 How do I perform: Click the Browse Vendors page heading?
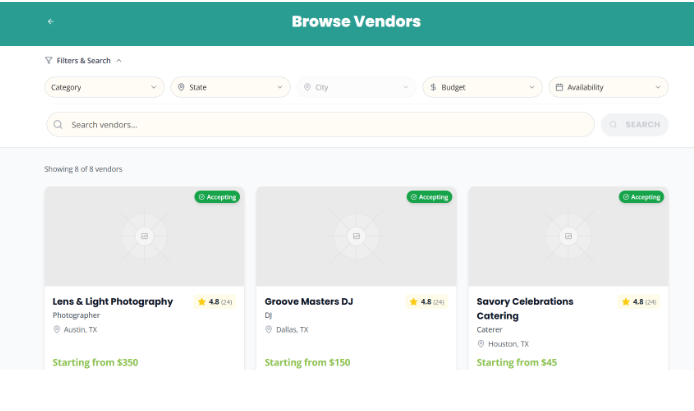356,21
